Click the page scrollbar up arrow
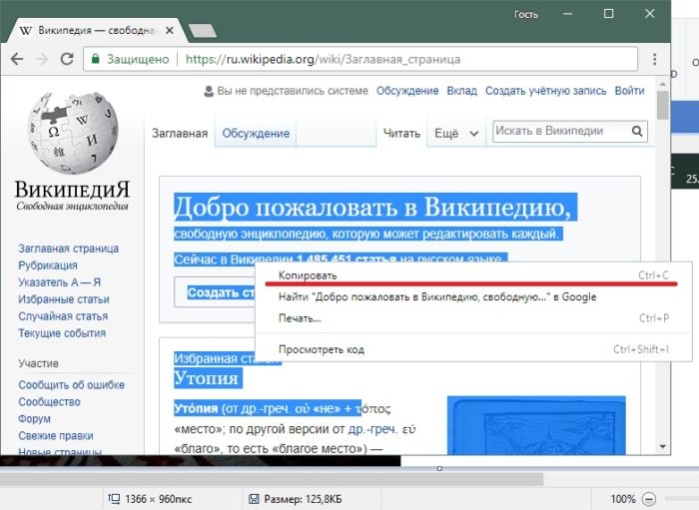699x510 pixels. (662, 84)
